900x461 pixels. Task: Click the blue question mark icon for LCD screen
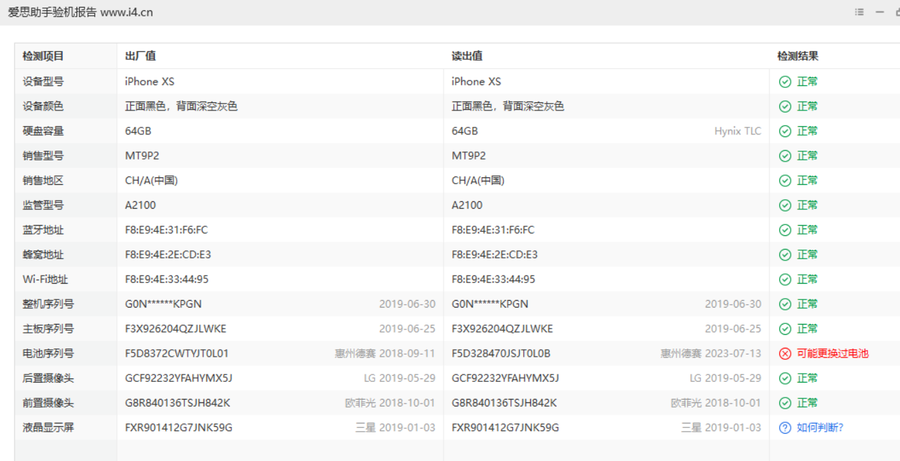[x=785, y=427]
